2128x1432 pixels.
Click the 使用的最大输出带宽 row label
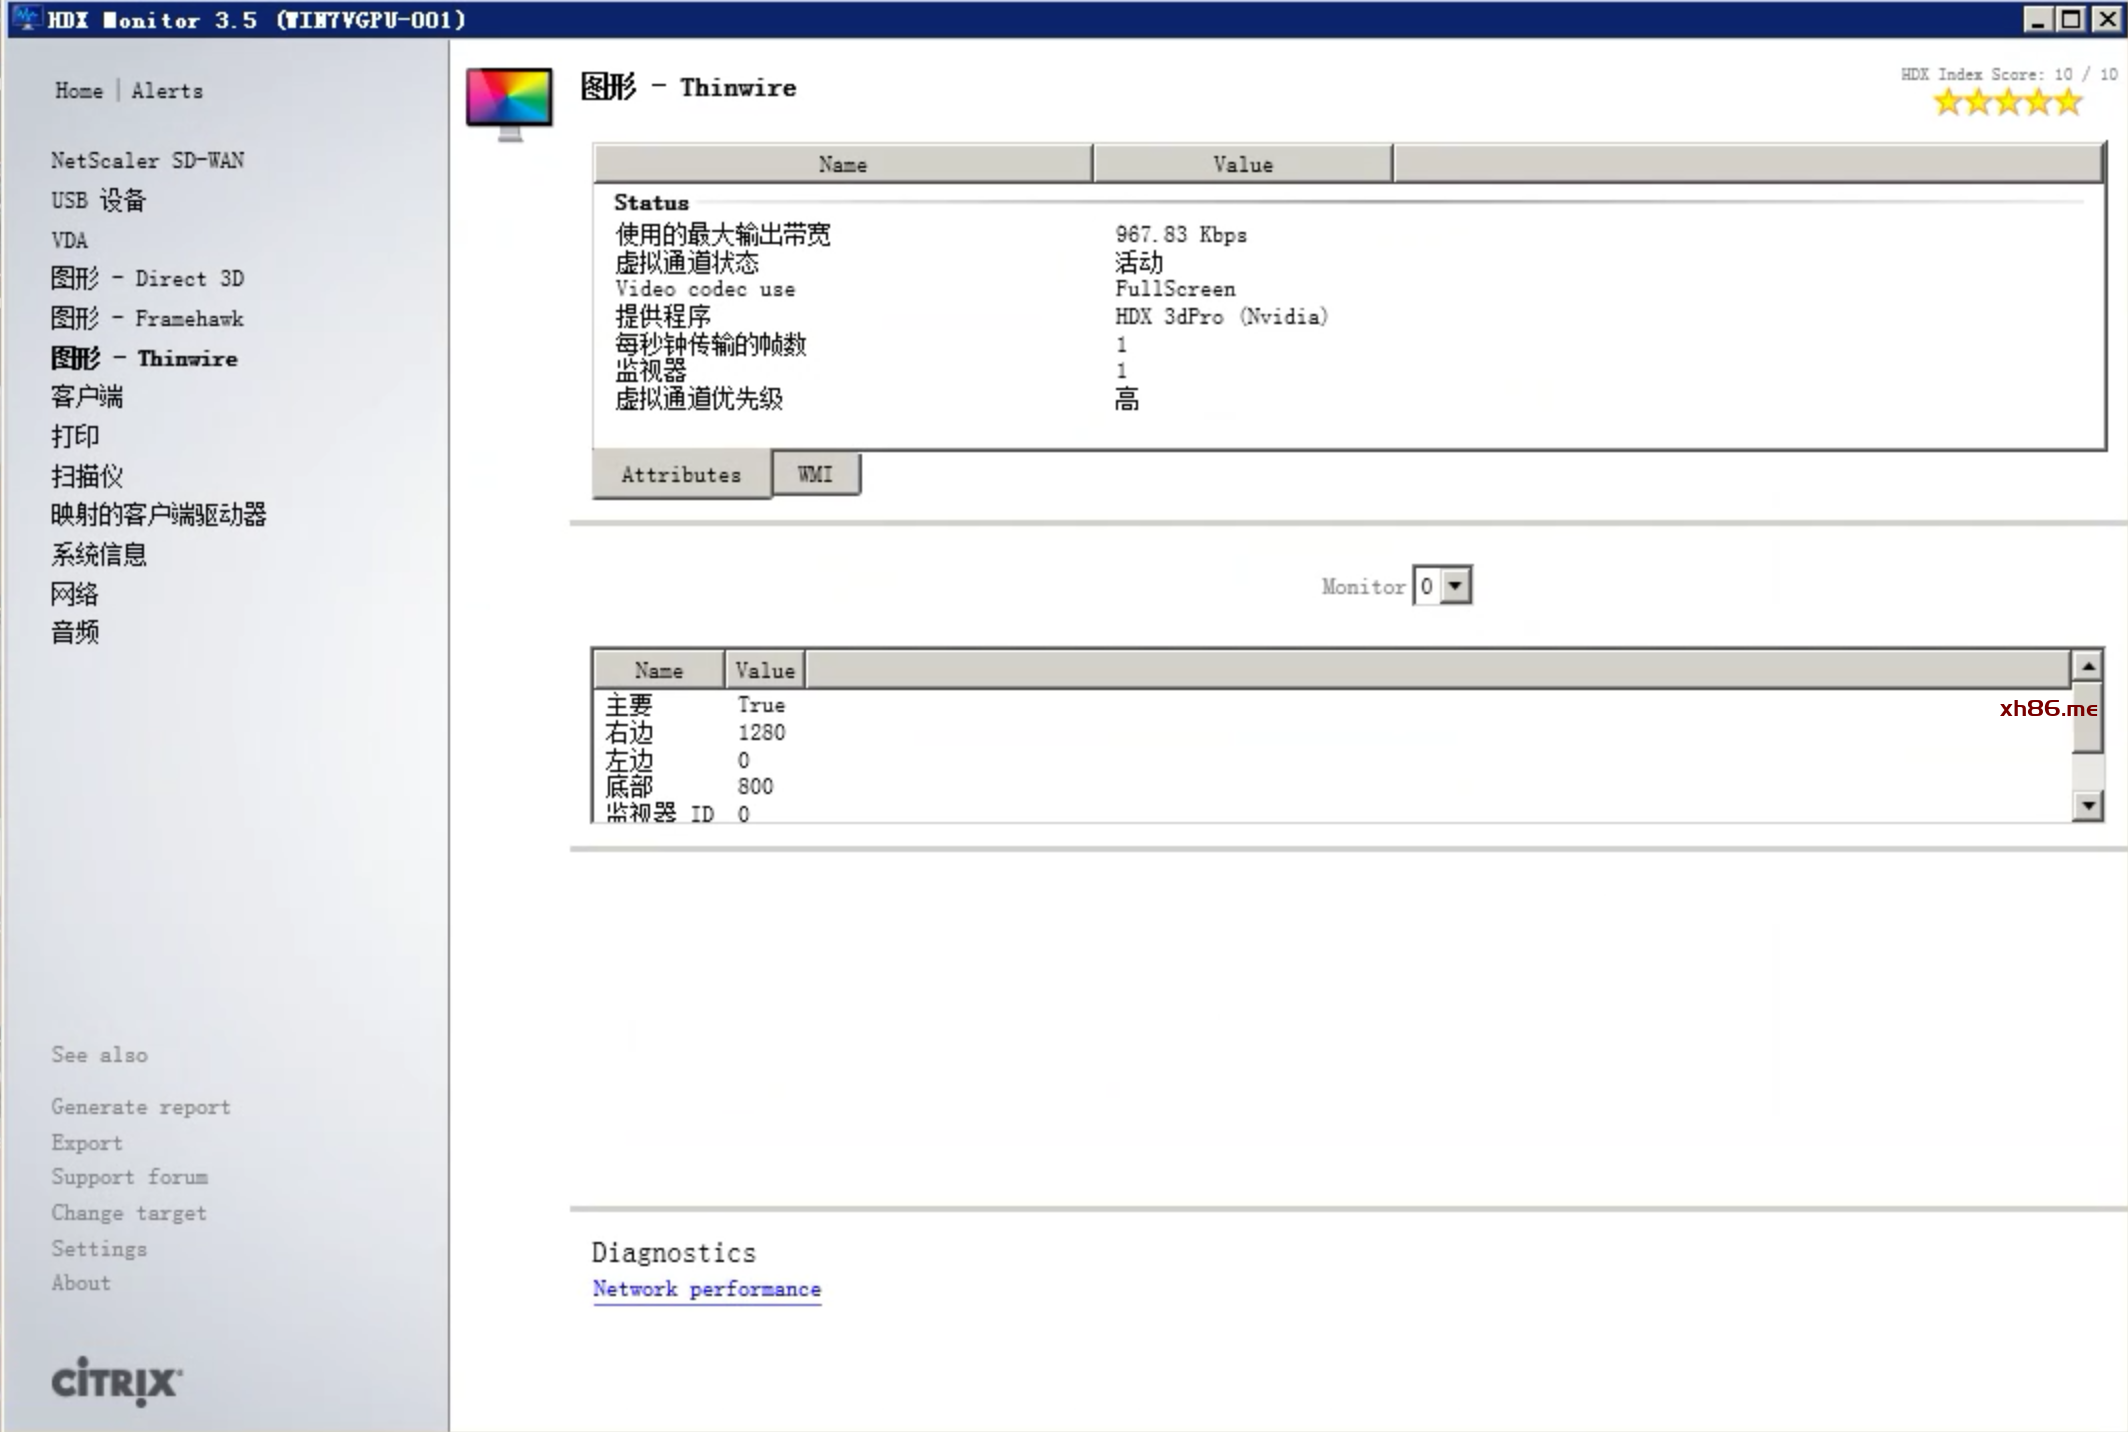(x=723, y=235)
